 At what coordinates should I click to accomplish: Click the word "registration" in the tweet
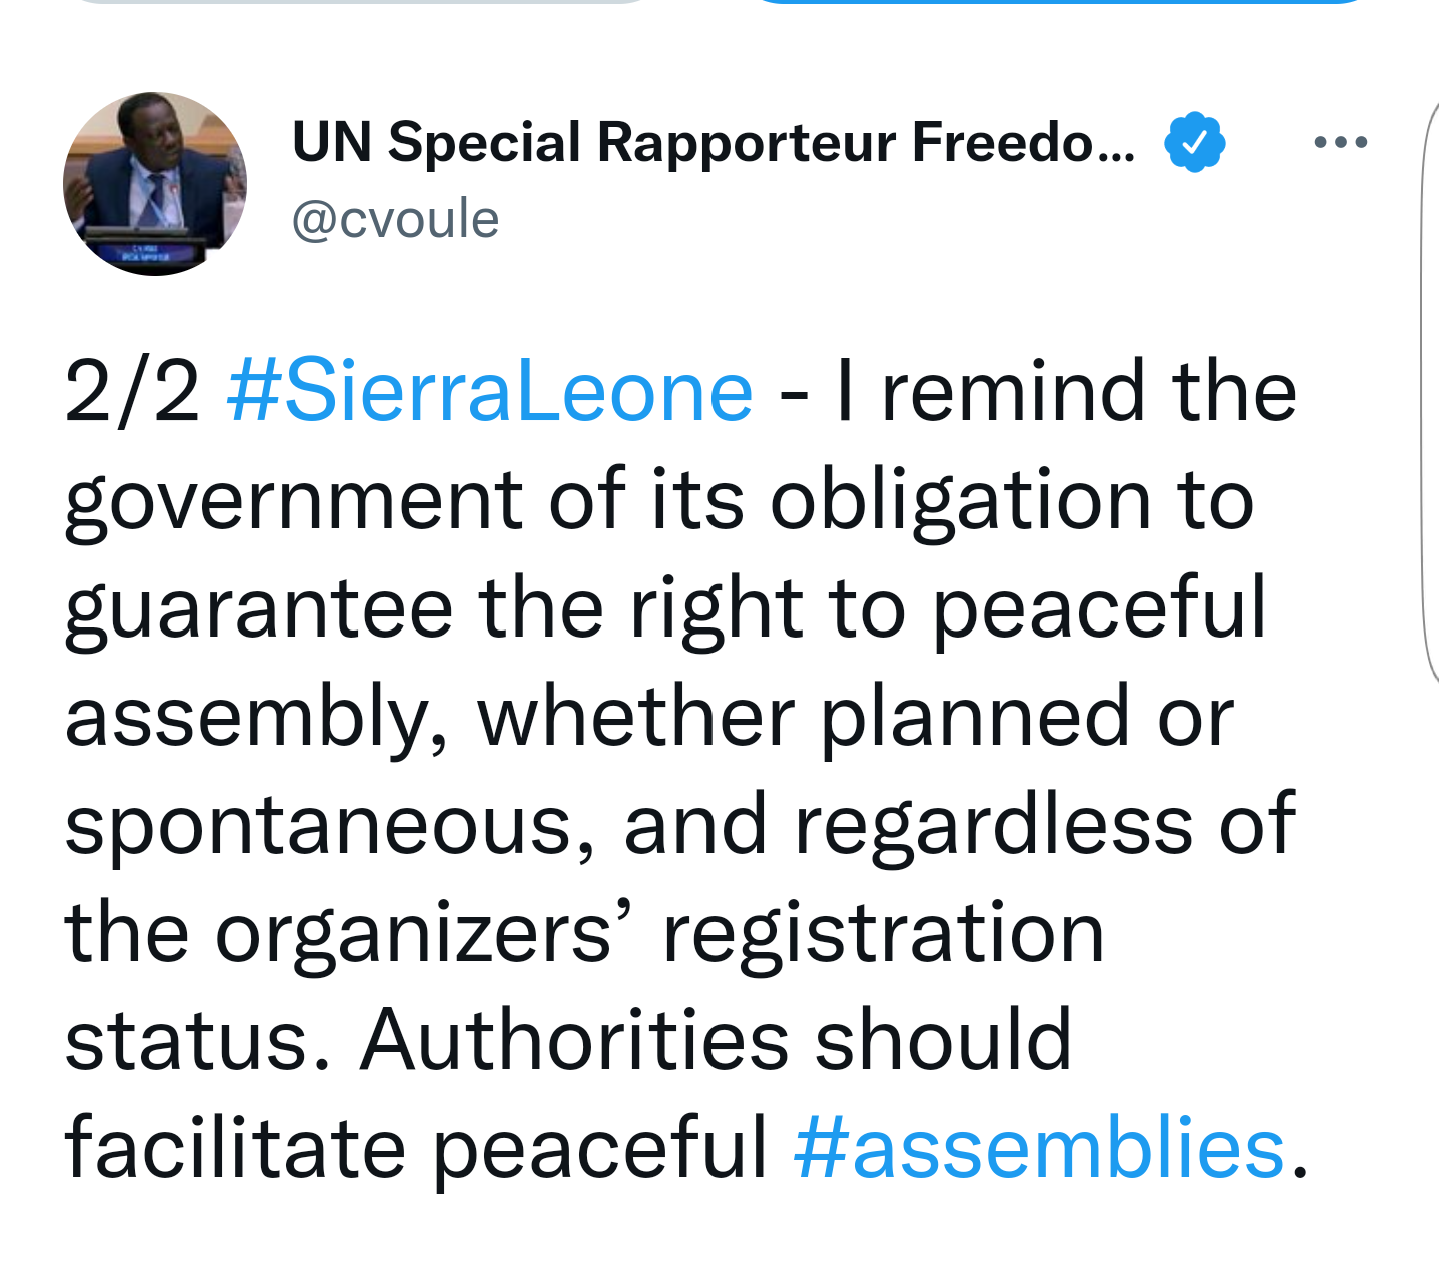click(x=883, y=934)
